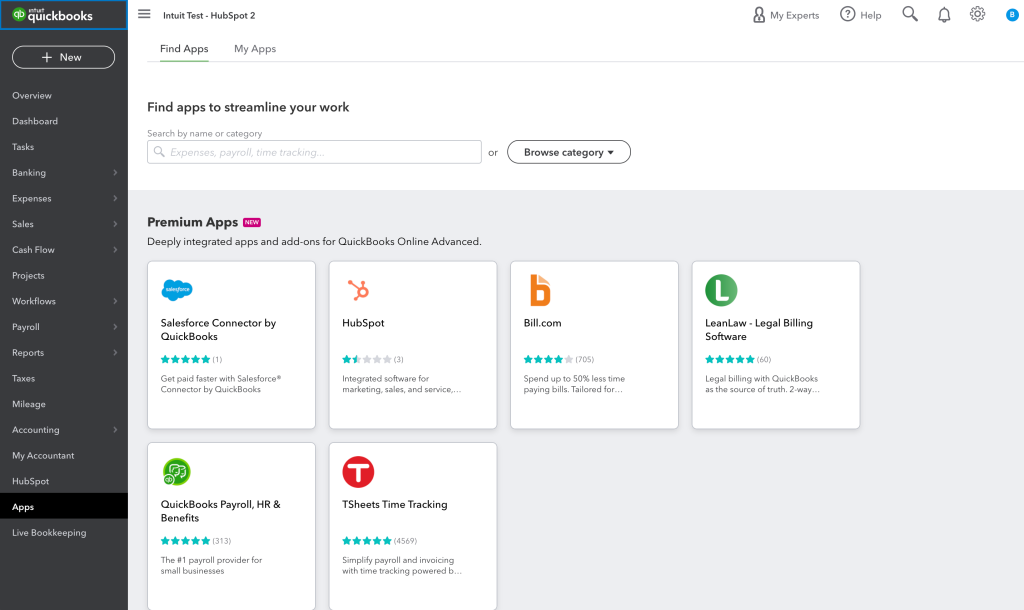The image size is (1024, 610).
Task: Expand the Reports submenu arrow
Action: point(115,353)
